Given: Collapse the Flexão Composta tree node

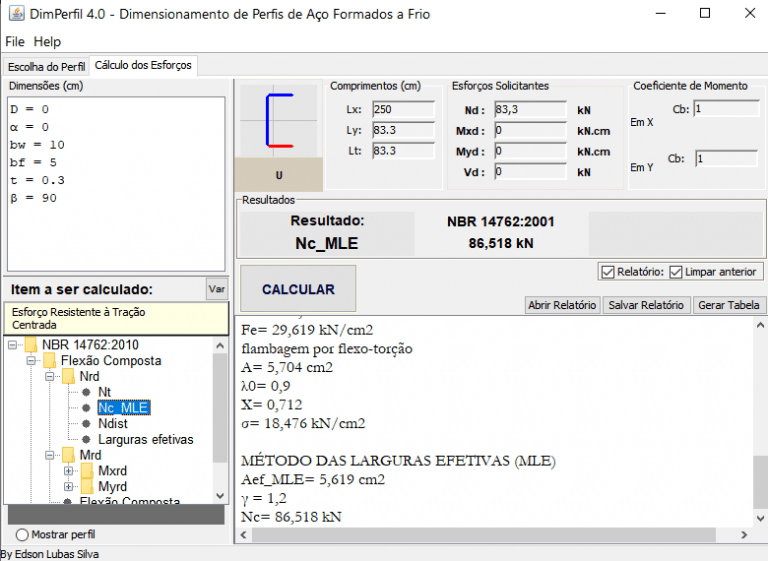Looking at the screenshot, I should tap(31, 361).
